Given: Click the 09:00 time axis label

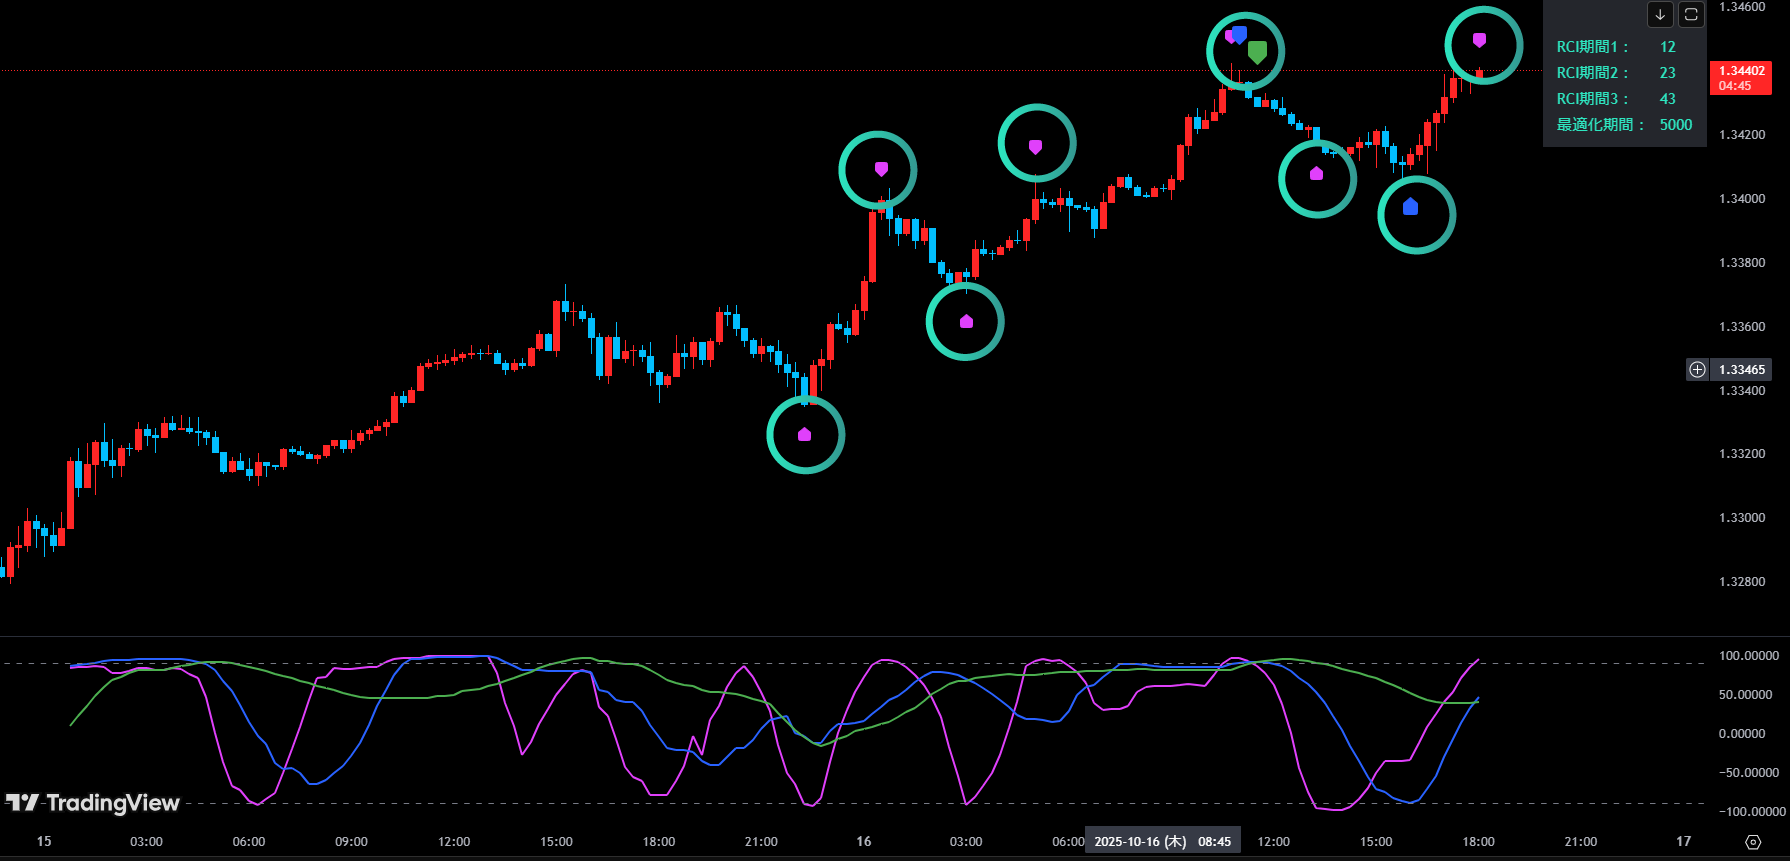Looking at the screenshot, I should (351, 842).
